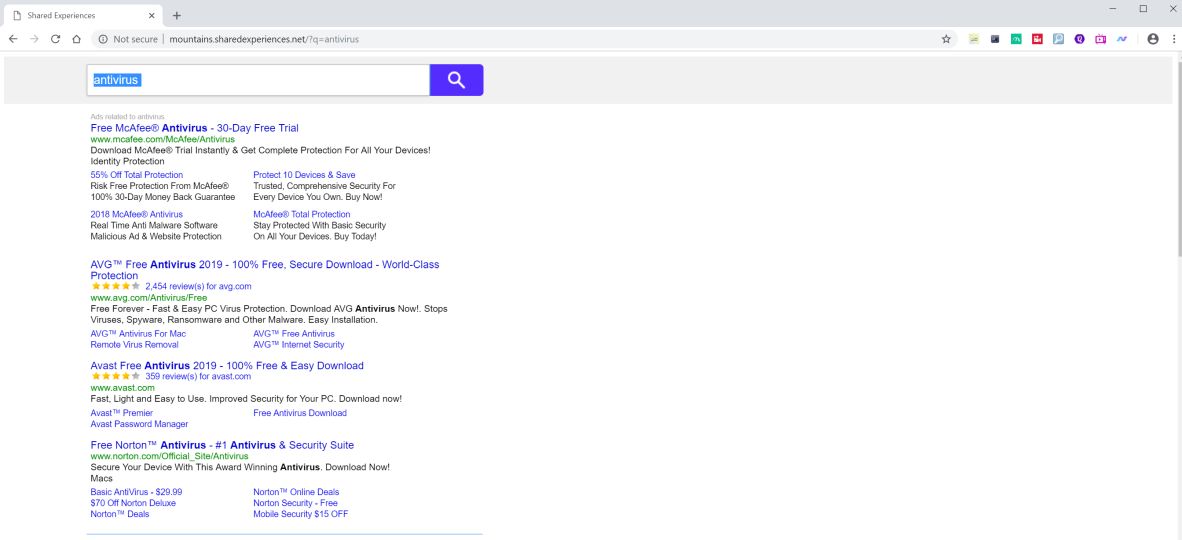Open 359 reviews for avast.com

[x=198, y=376]
